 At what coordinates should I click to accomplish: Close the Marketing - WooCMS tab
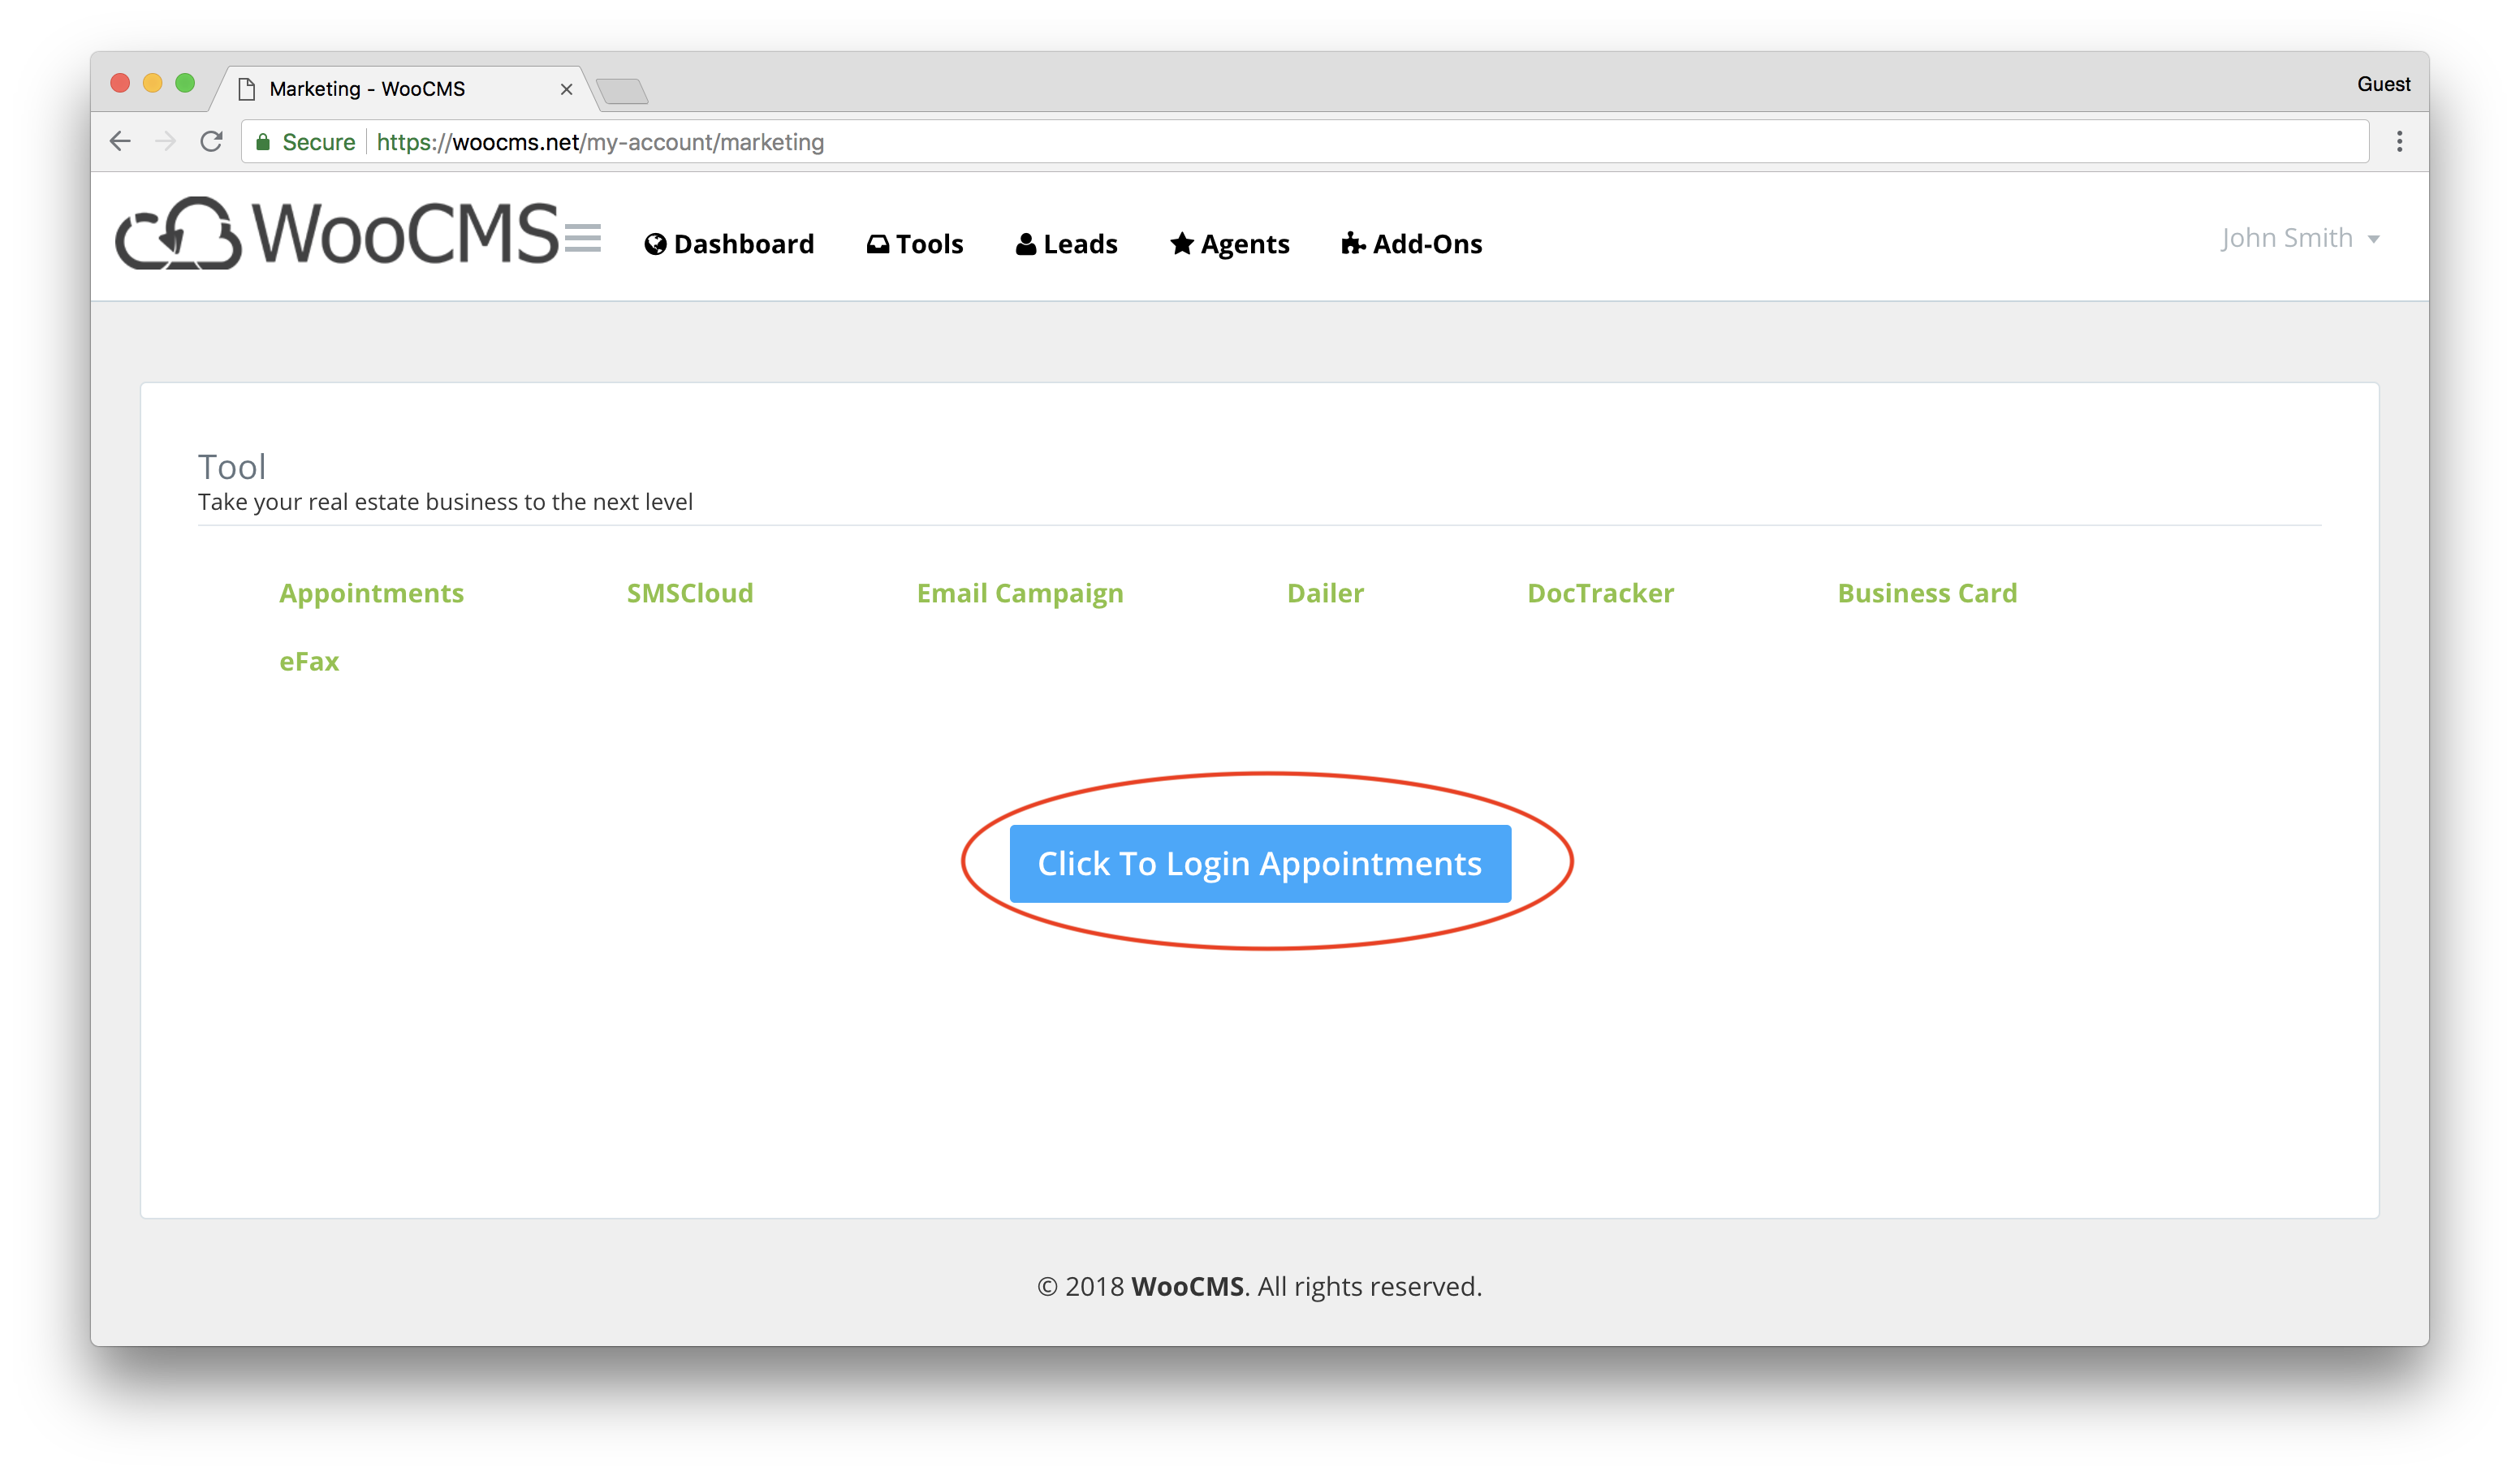pyautogui.click(x=566, y=89)
